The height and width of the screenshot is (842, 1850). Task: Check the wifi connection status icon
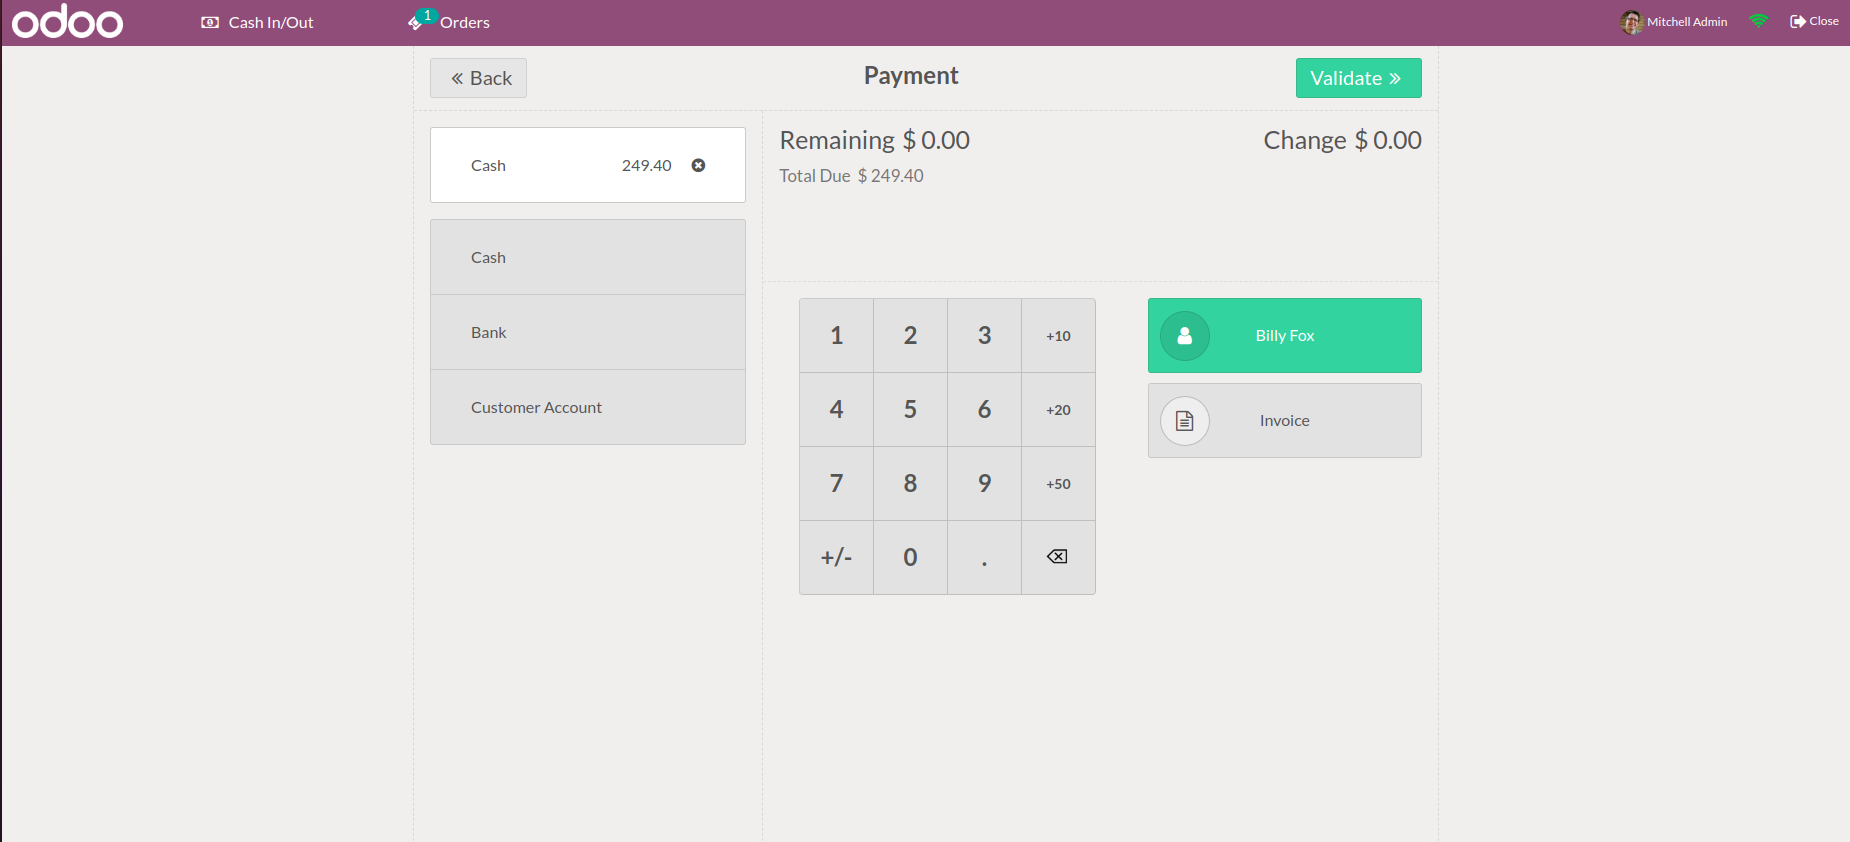(x=1759, y=21)
